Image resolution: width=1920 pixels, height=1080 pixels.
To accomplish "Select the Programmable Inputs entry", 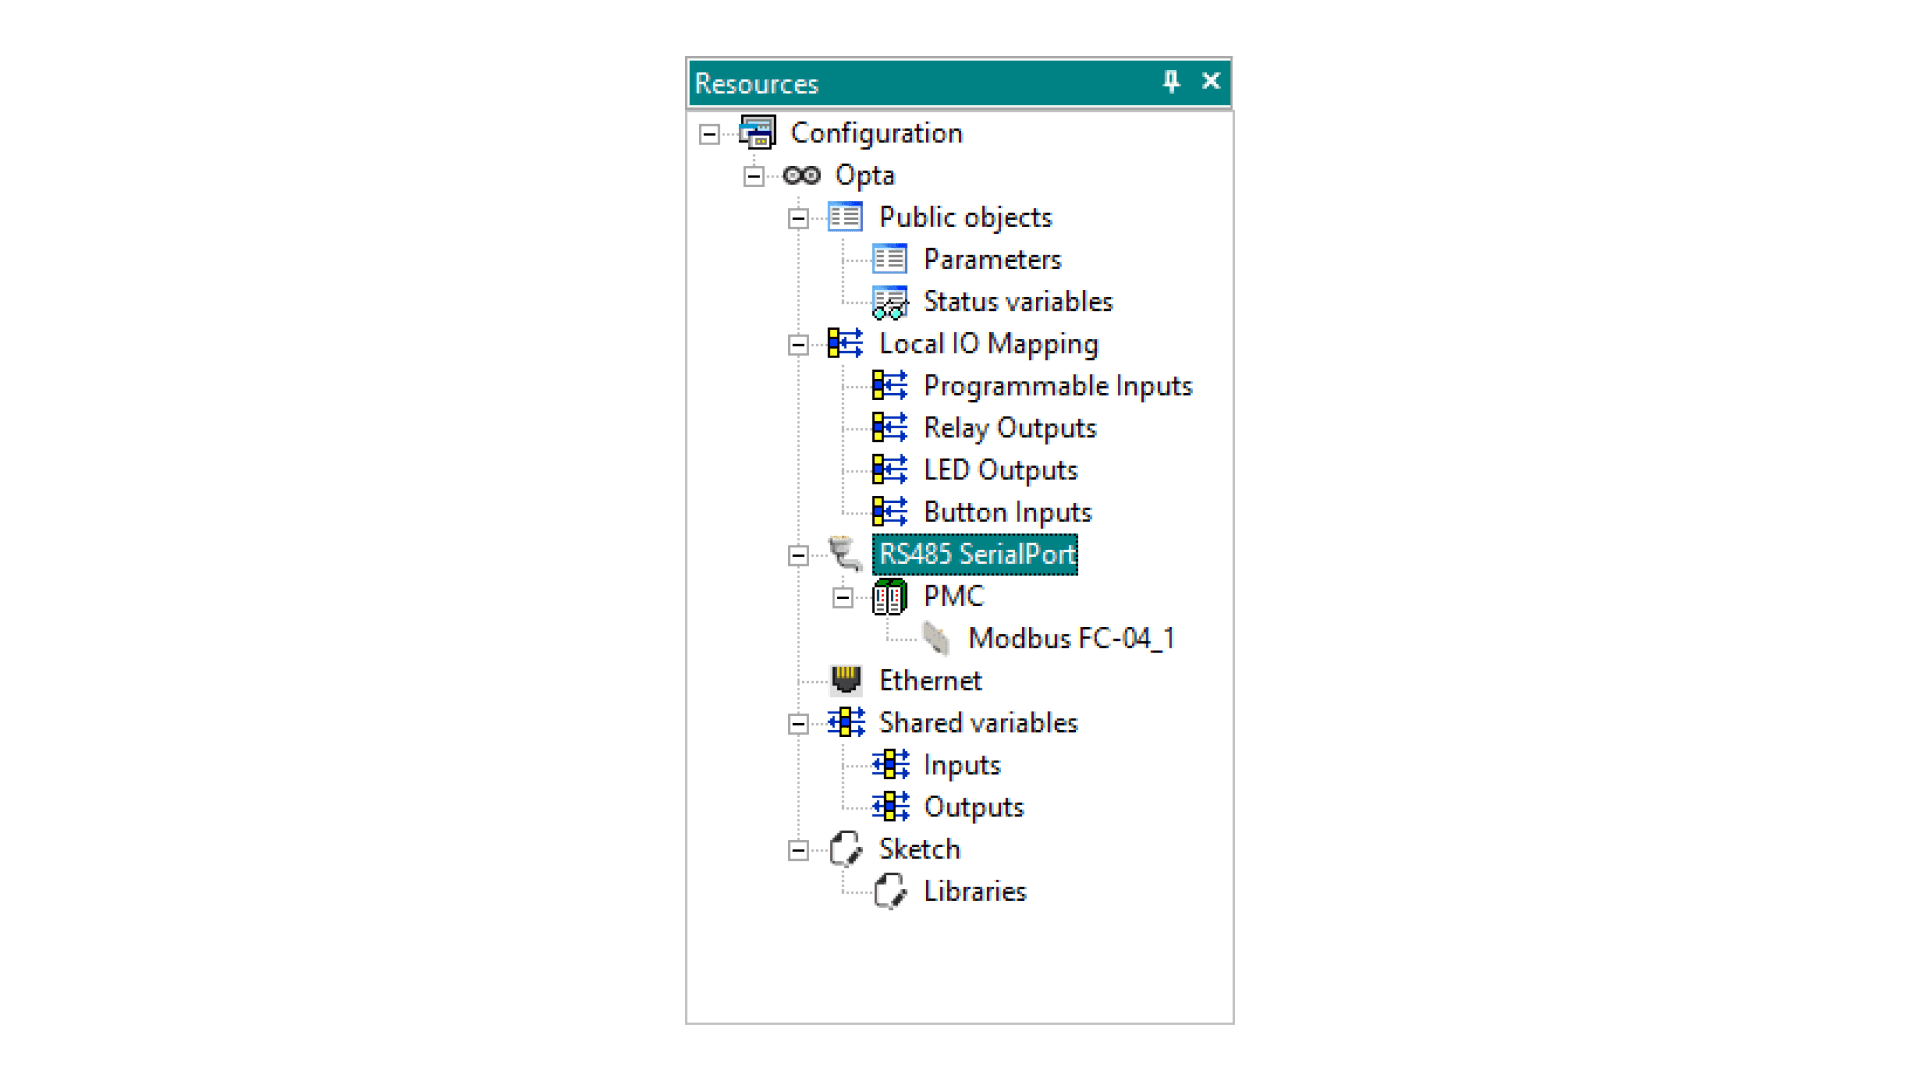I will (1057, 386).
